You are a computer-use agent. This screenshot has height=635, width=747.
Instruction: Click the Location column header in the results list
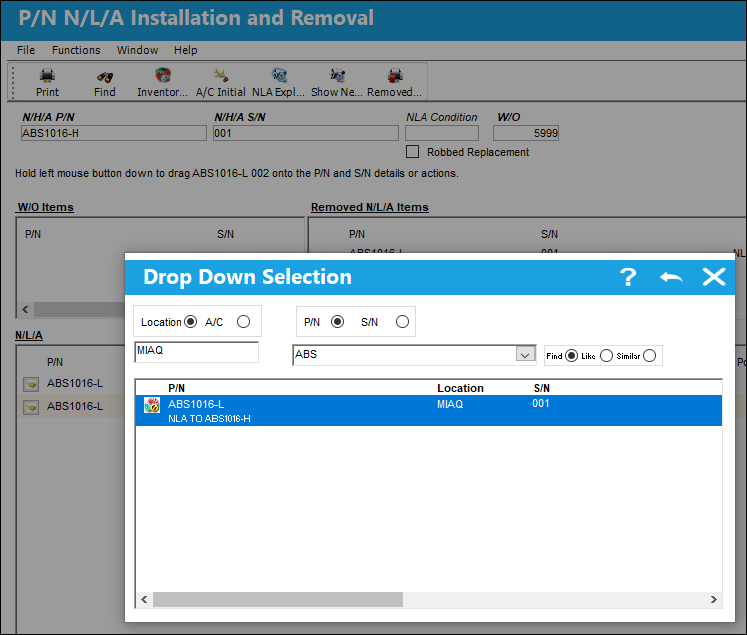click(460, 388)
